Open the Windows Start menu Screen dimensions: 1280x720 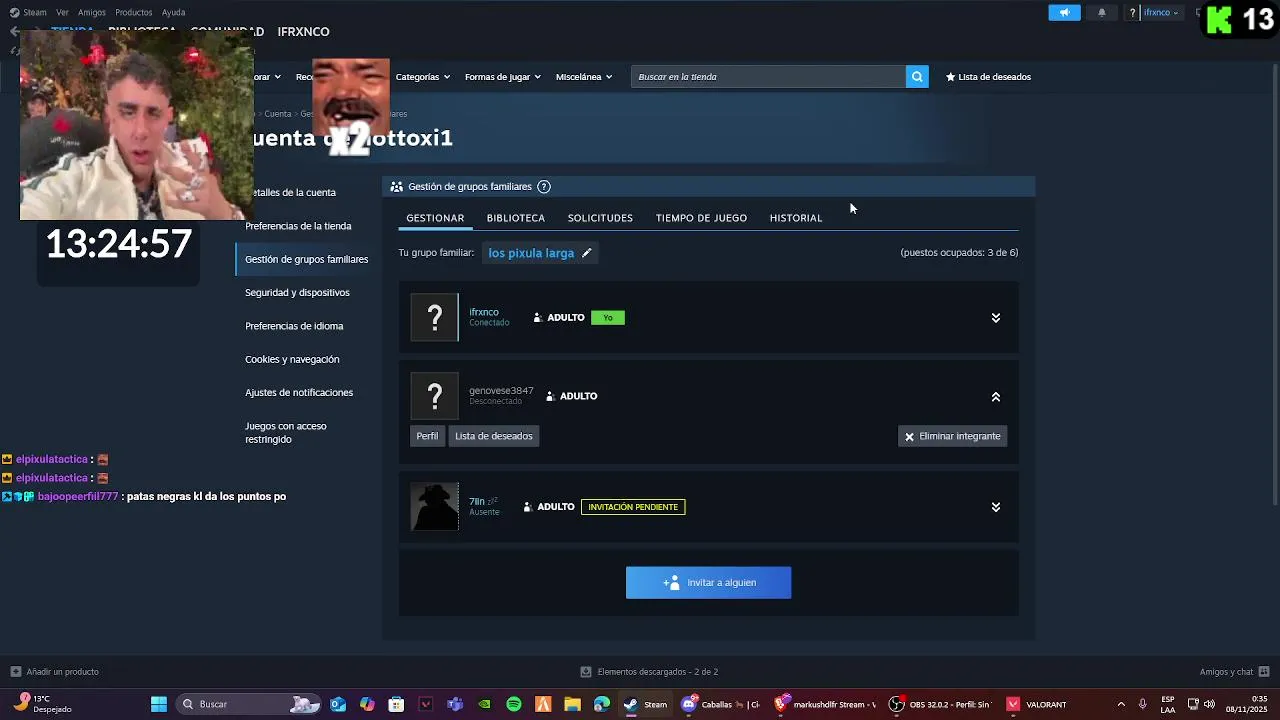click(158, 704)
